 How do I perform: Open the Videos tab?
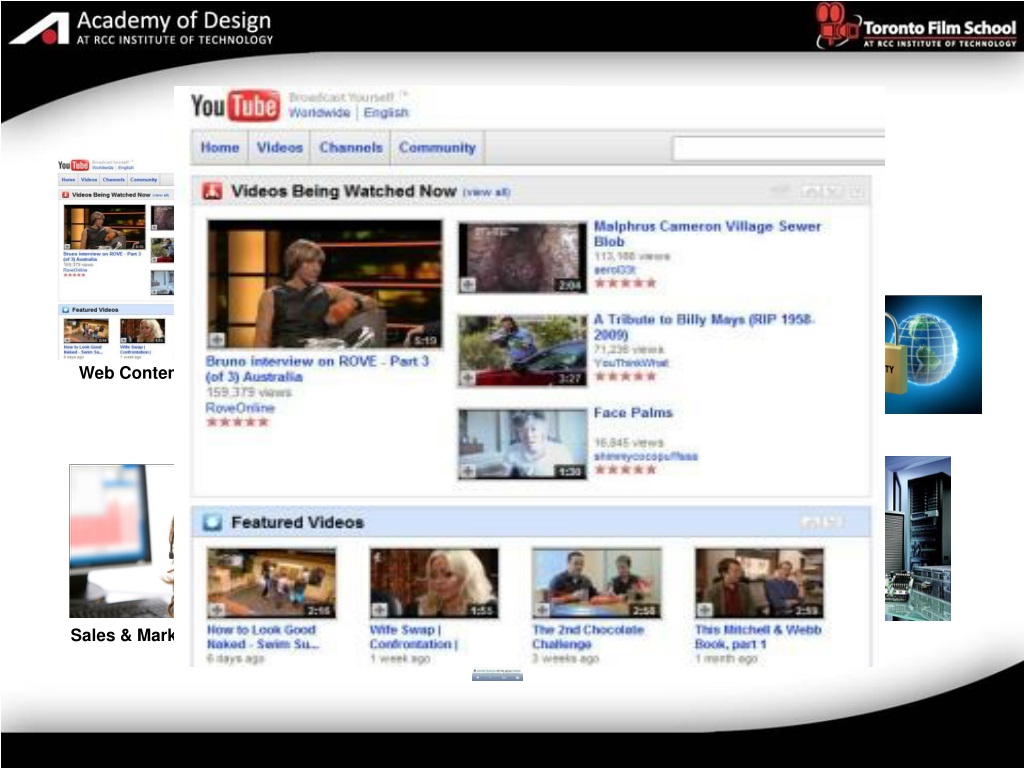pyautogui.click(x=280, y=148)
